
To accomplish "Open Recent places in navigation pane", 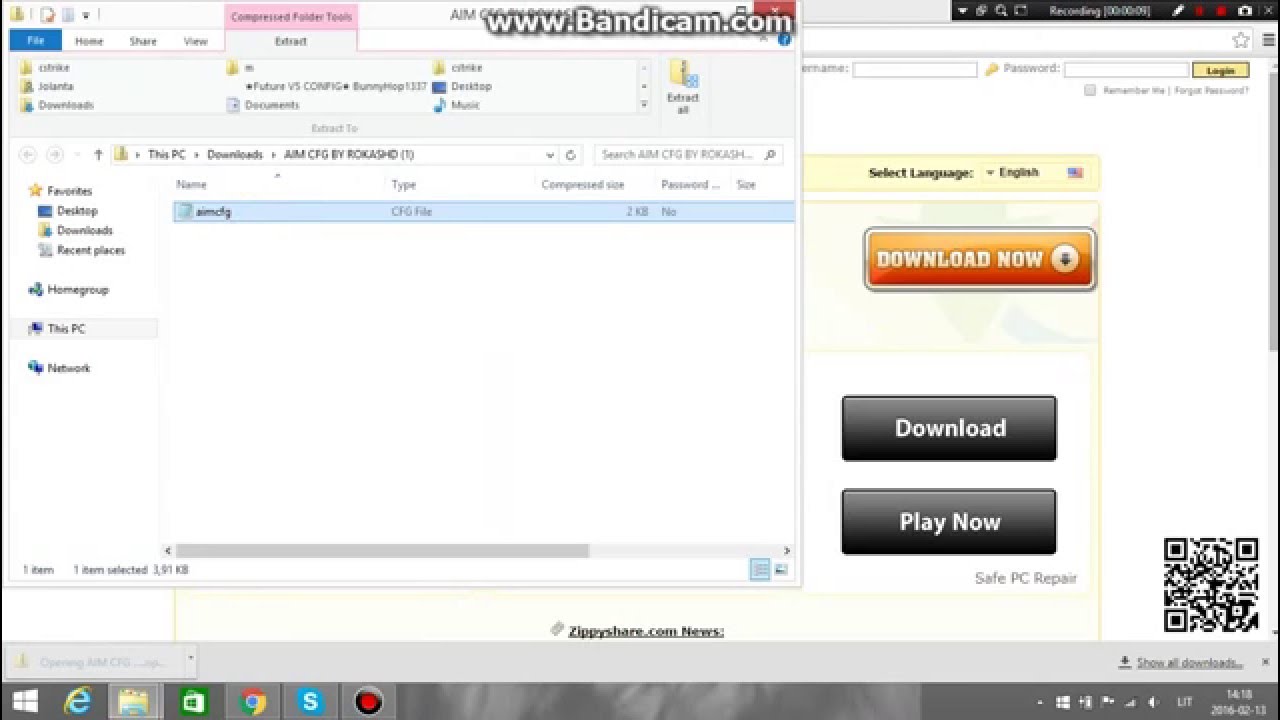I will pos(81,250).
